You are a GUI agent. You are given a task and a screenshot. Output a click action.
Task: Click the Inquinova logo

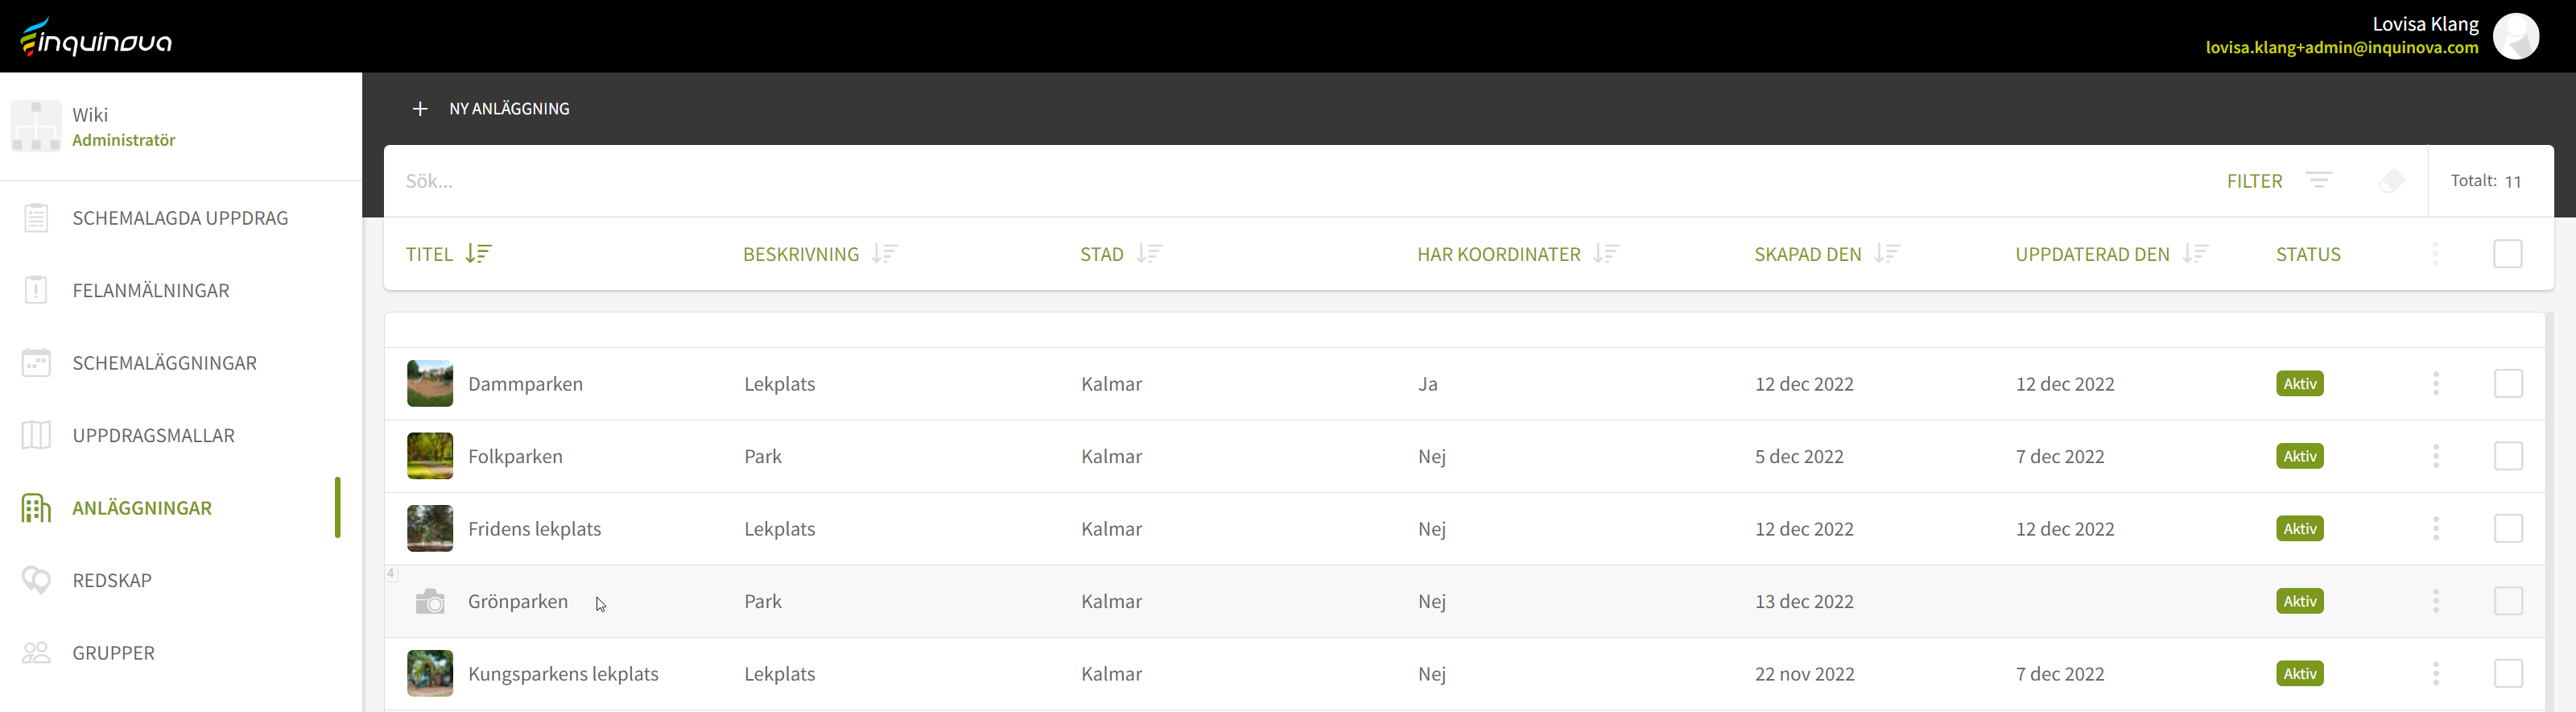pos(96,38)
